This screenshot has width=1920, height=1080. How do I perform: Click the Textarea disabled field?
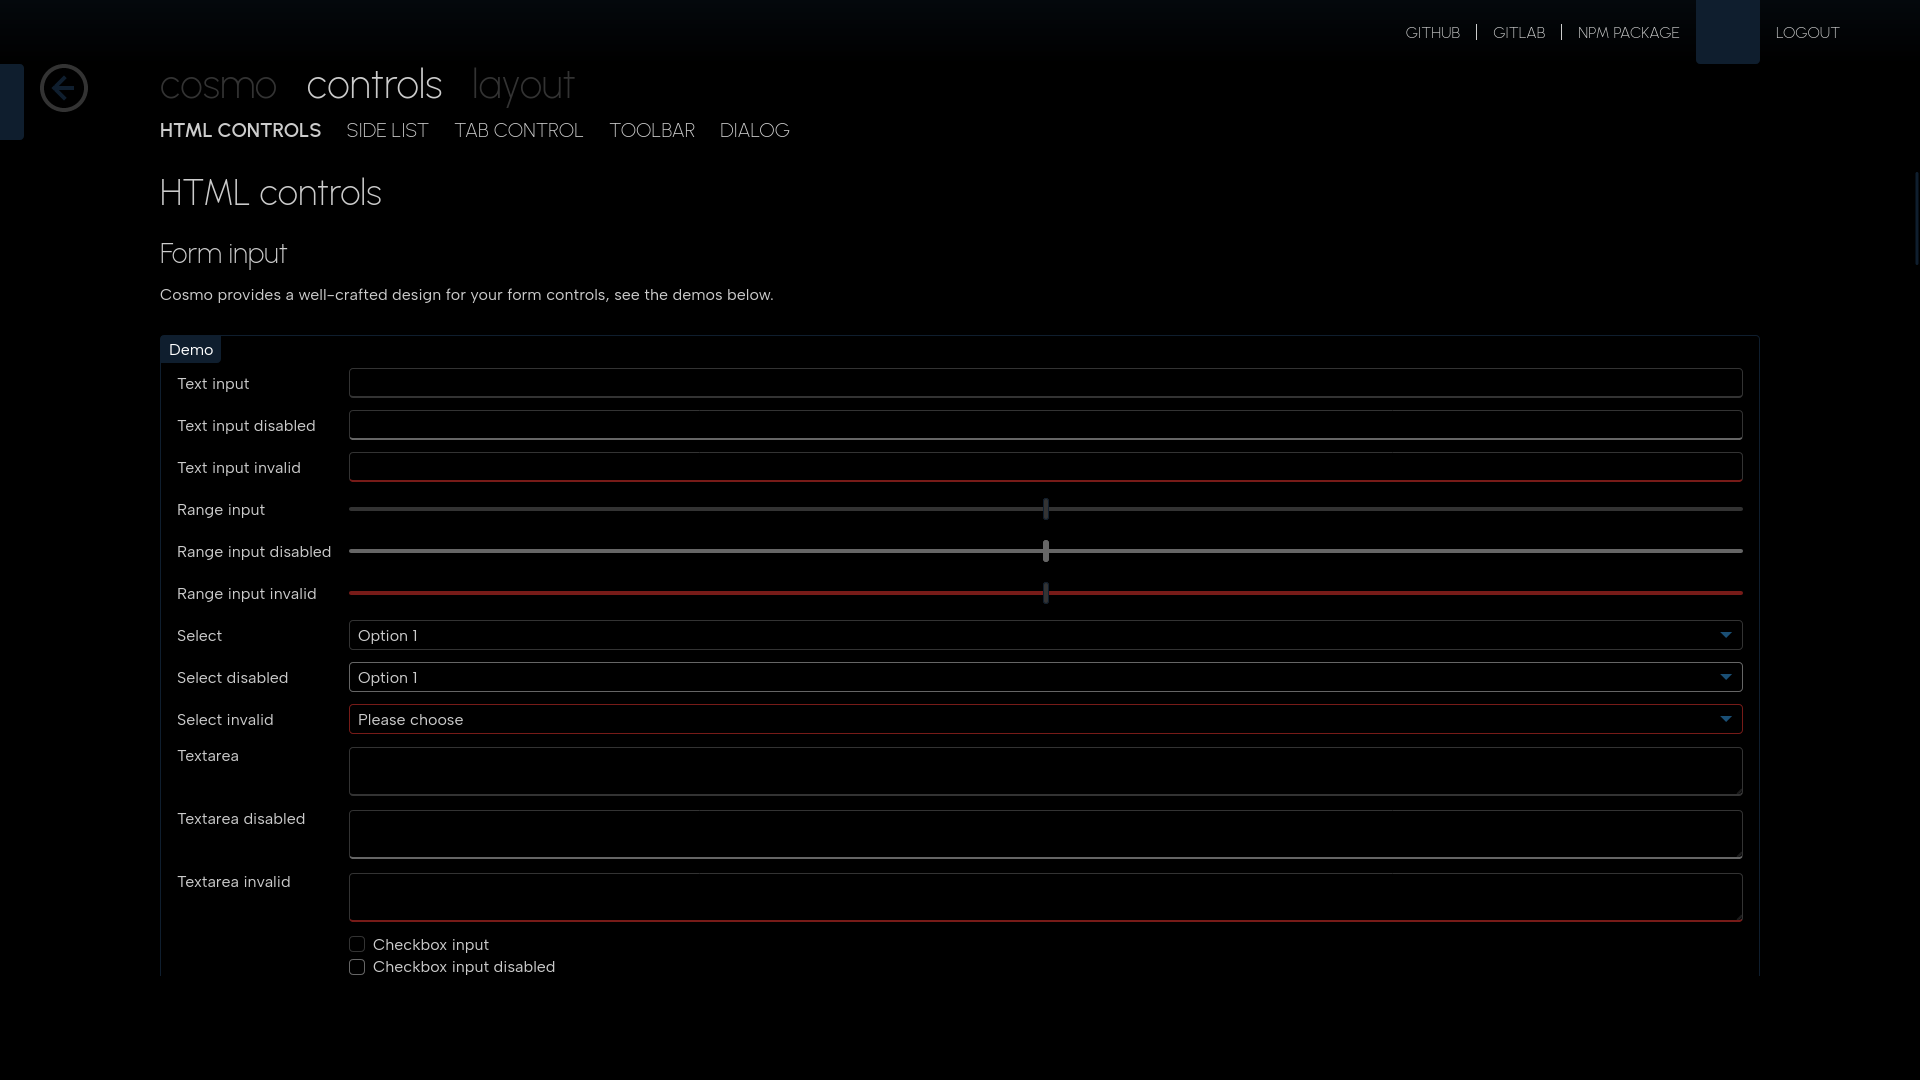[1045, 834]
